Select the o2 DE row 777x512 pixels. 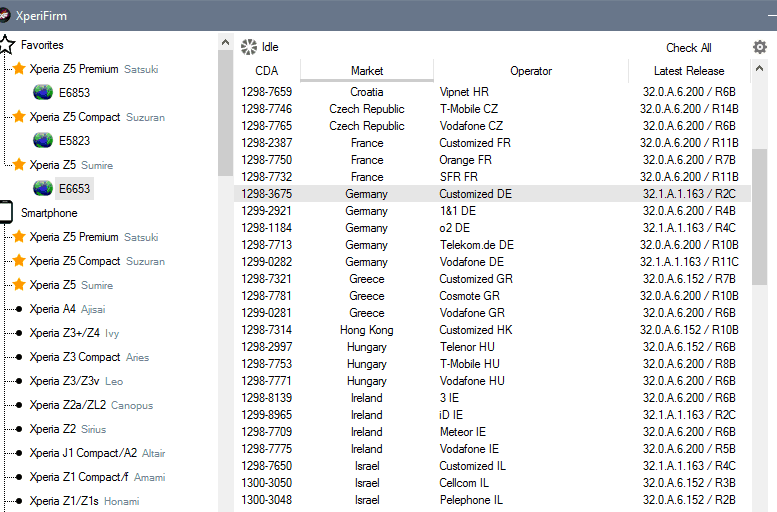(492, 228)
